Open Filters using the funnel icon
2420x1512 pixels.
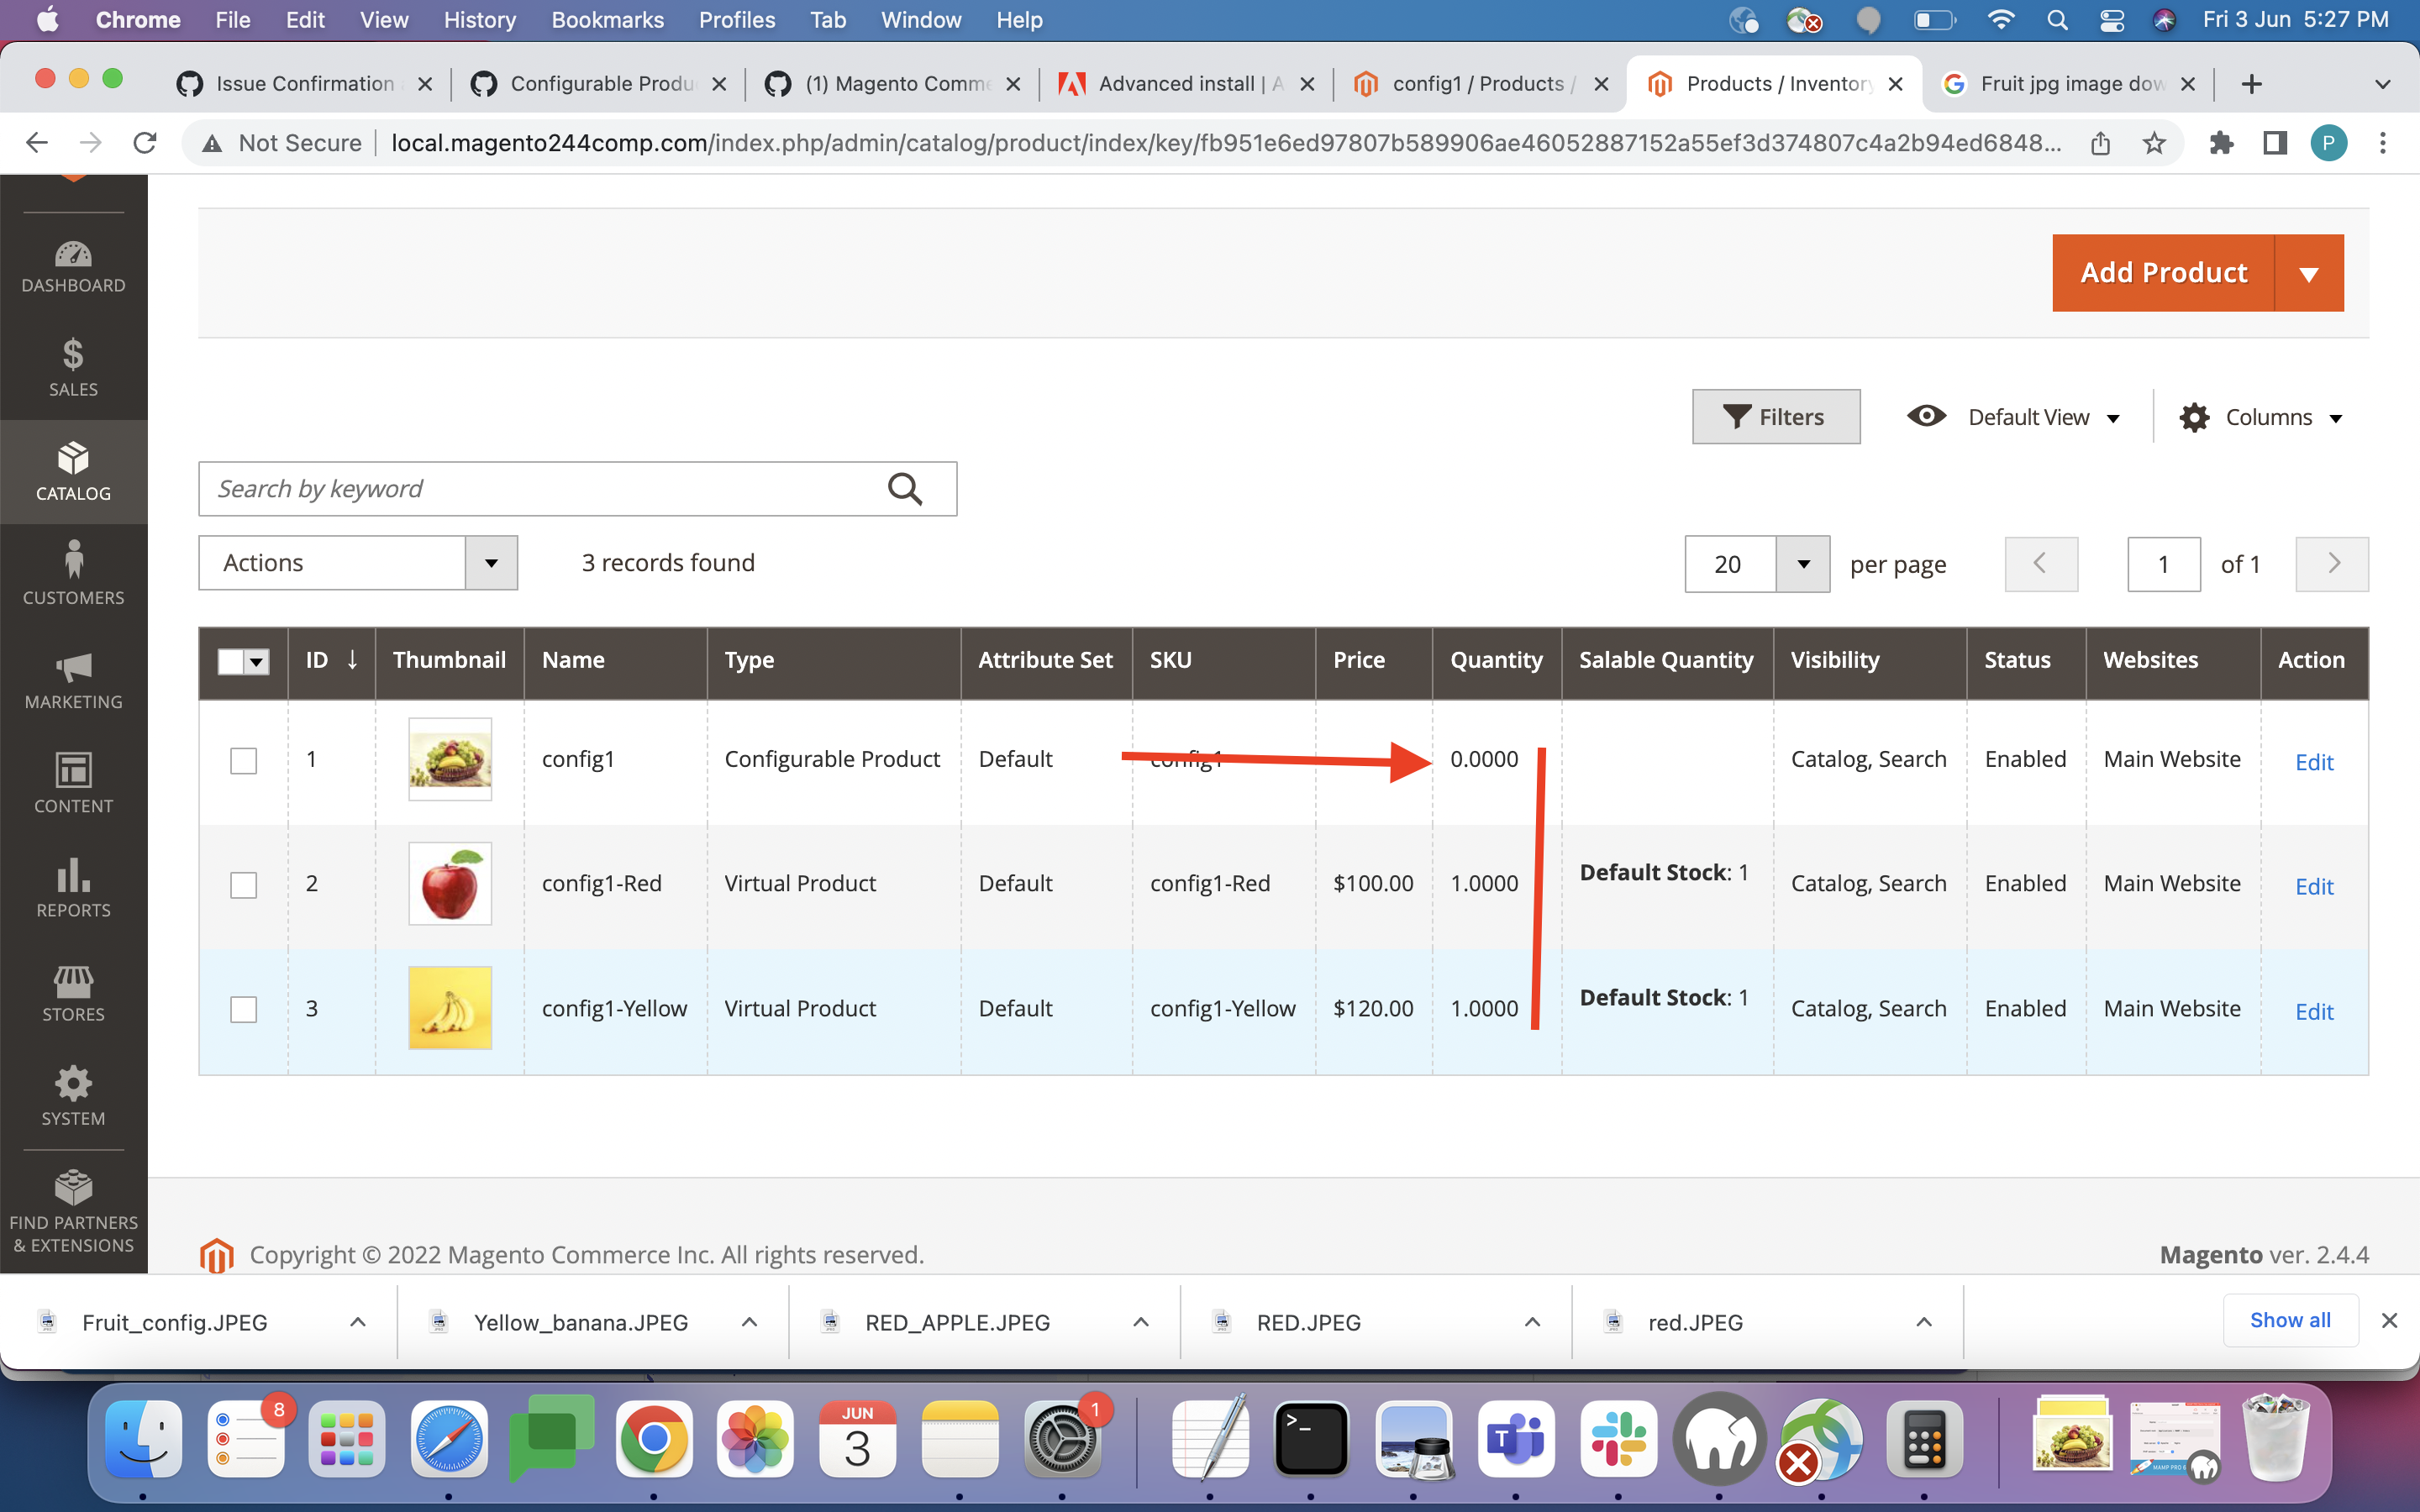(1776, 416)
